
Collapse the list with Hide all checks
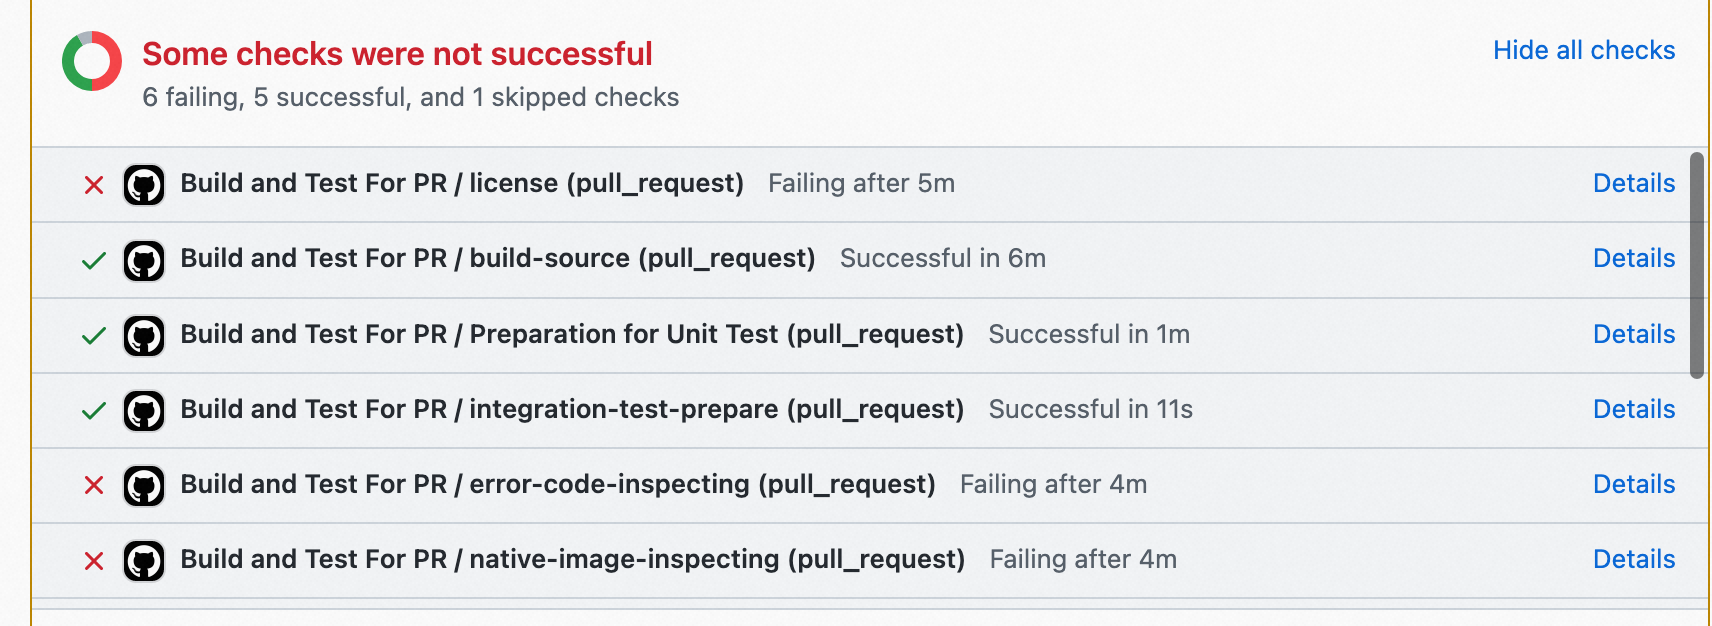pyautogui.click(x=1584, y=50)
